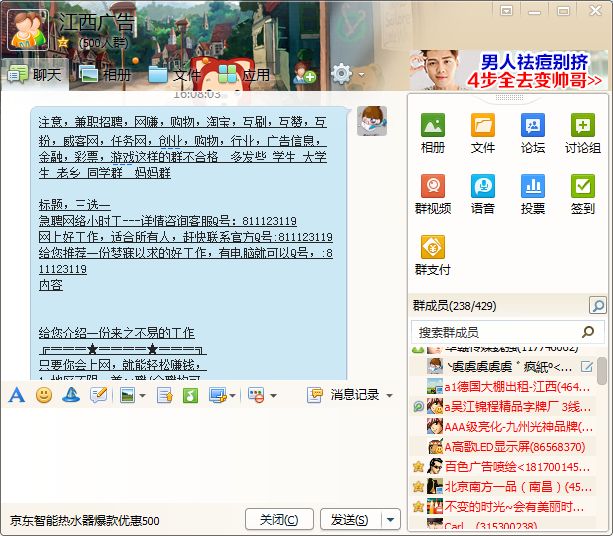
Task: Click the group settings gear icon
Action: (341, 73)
